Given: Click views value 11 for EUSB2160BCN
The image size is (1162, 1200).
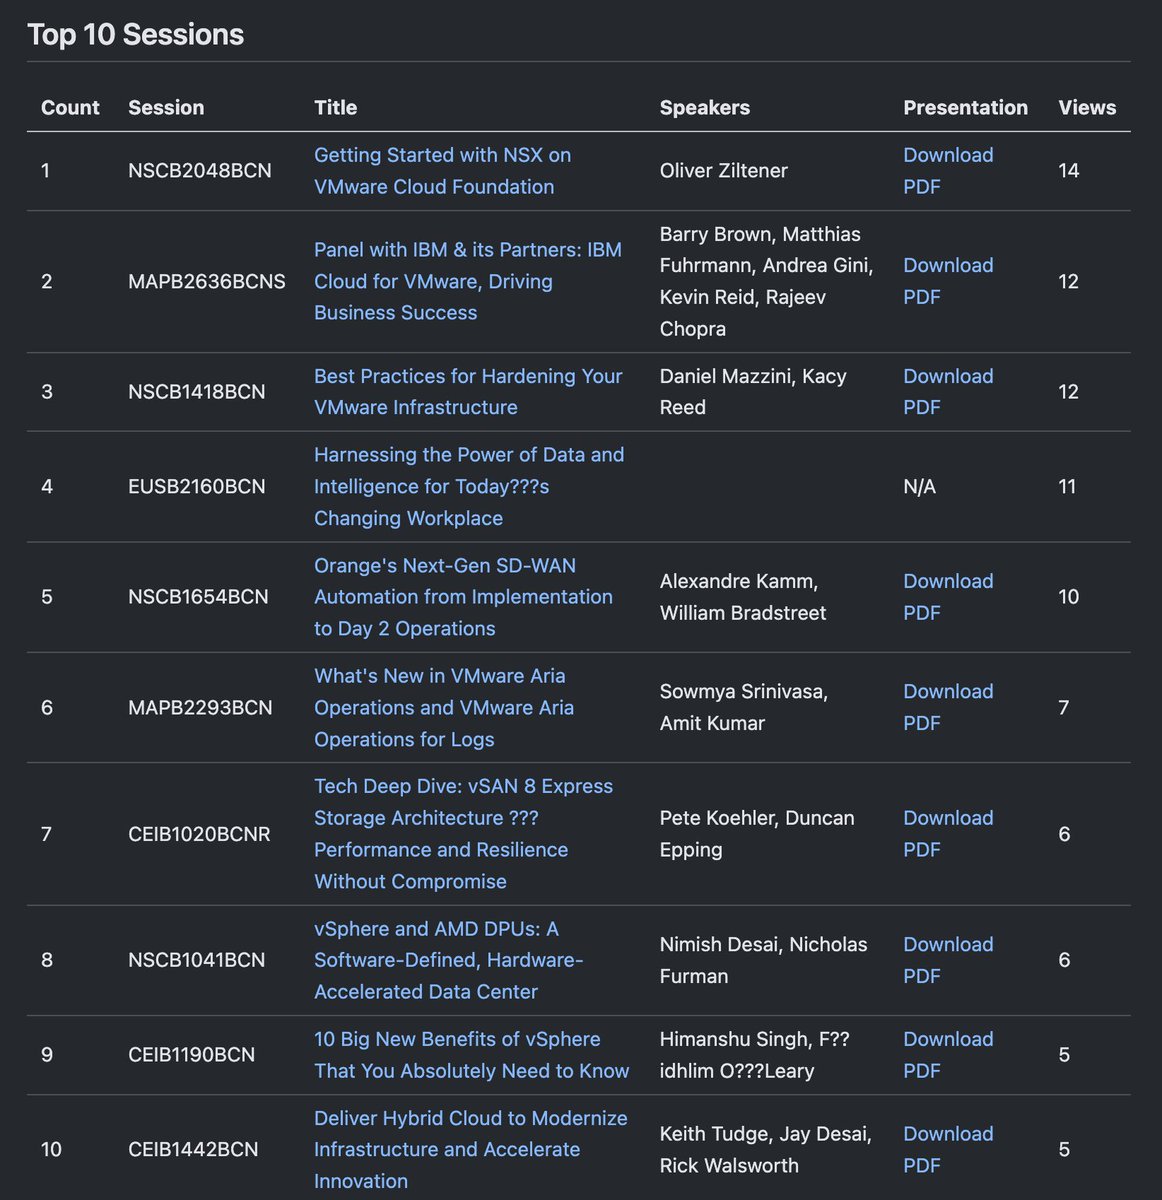Looking at the screenshot, I should [x=1067, y=486].
